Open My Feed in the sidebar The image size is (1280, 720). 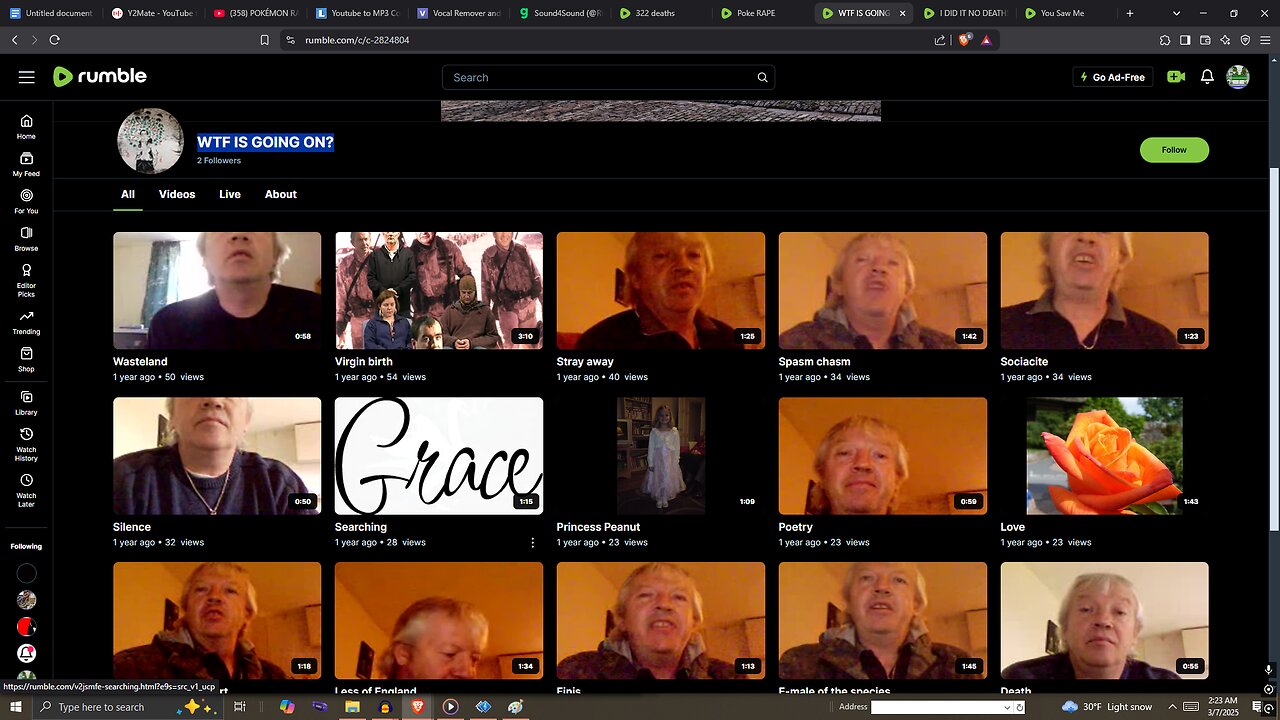(x=26, y=164)
